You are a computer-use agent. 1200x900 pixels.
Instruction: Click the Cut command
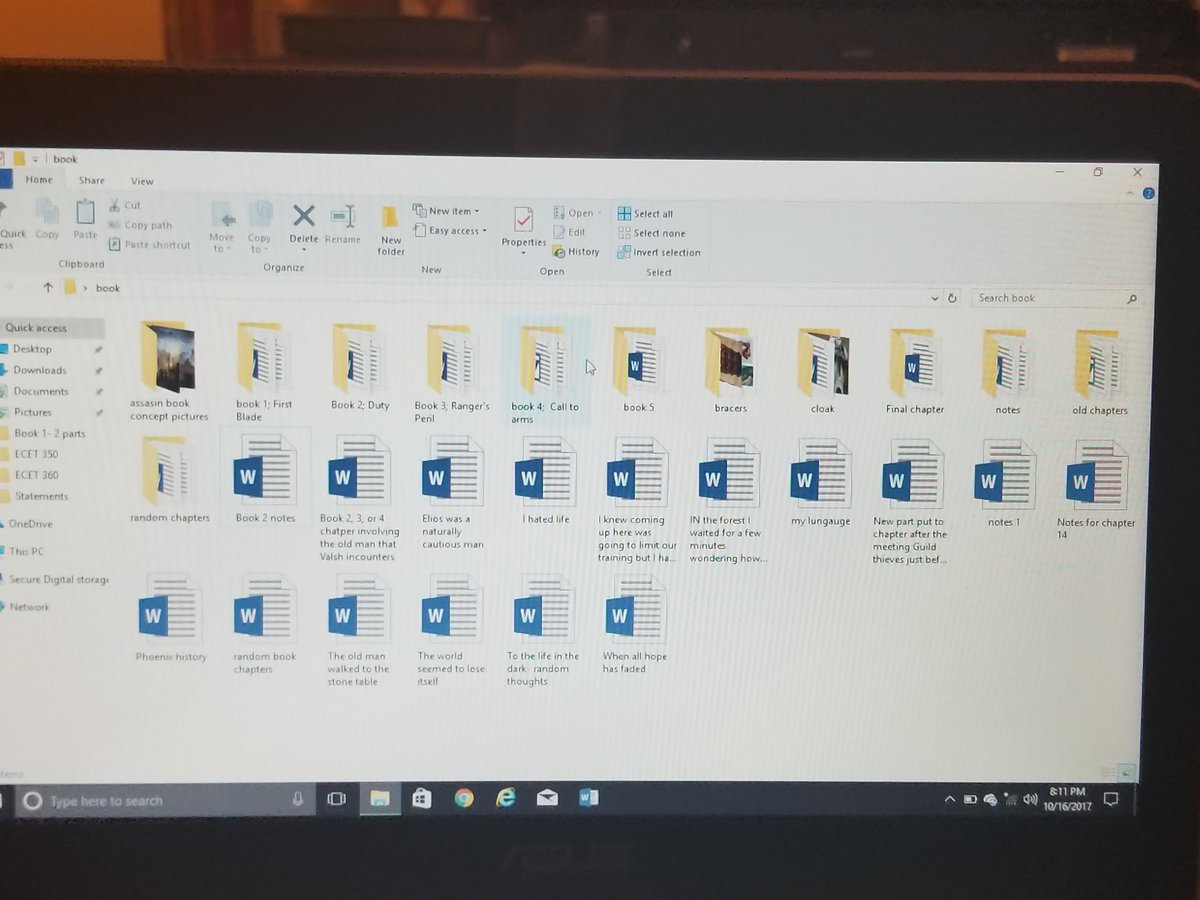pos(125,206)
